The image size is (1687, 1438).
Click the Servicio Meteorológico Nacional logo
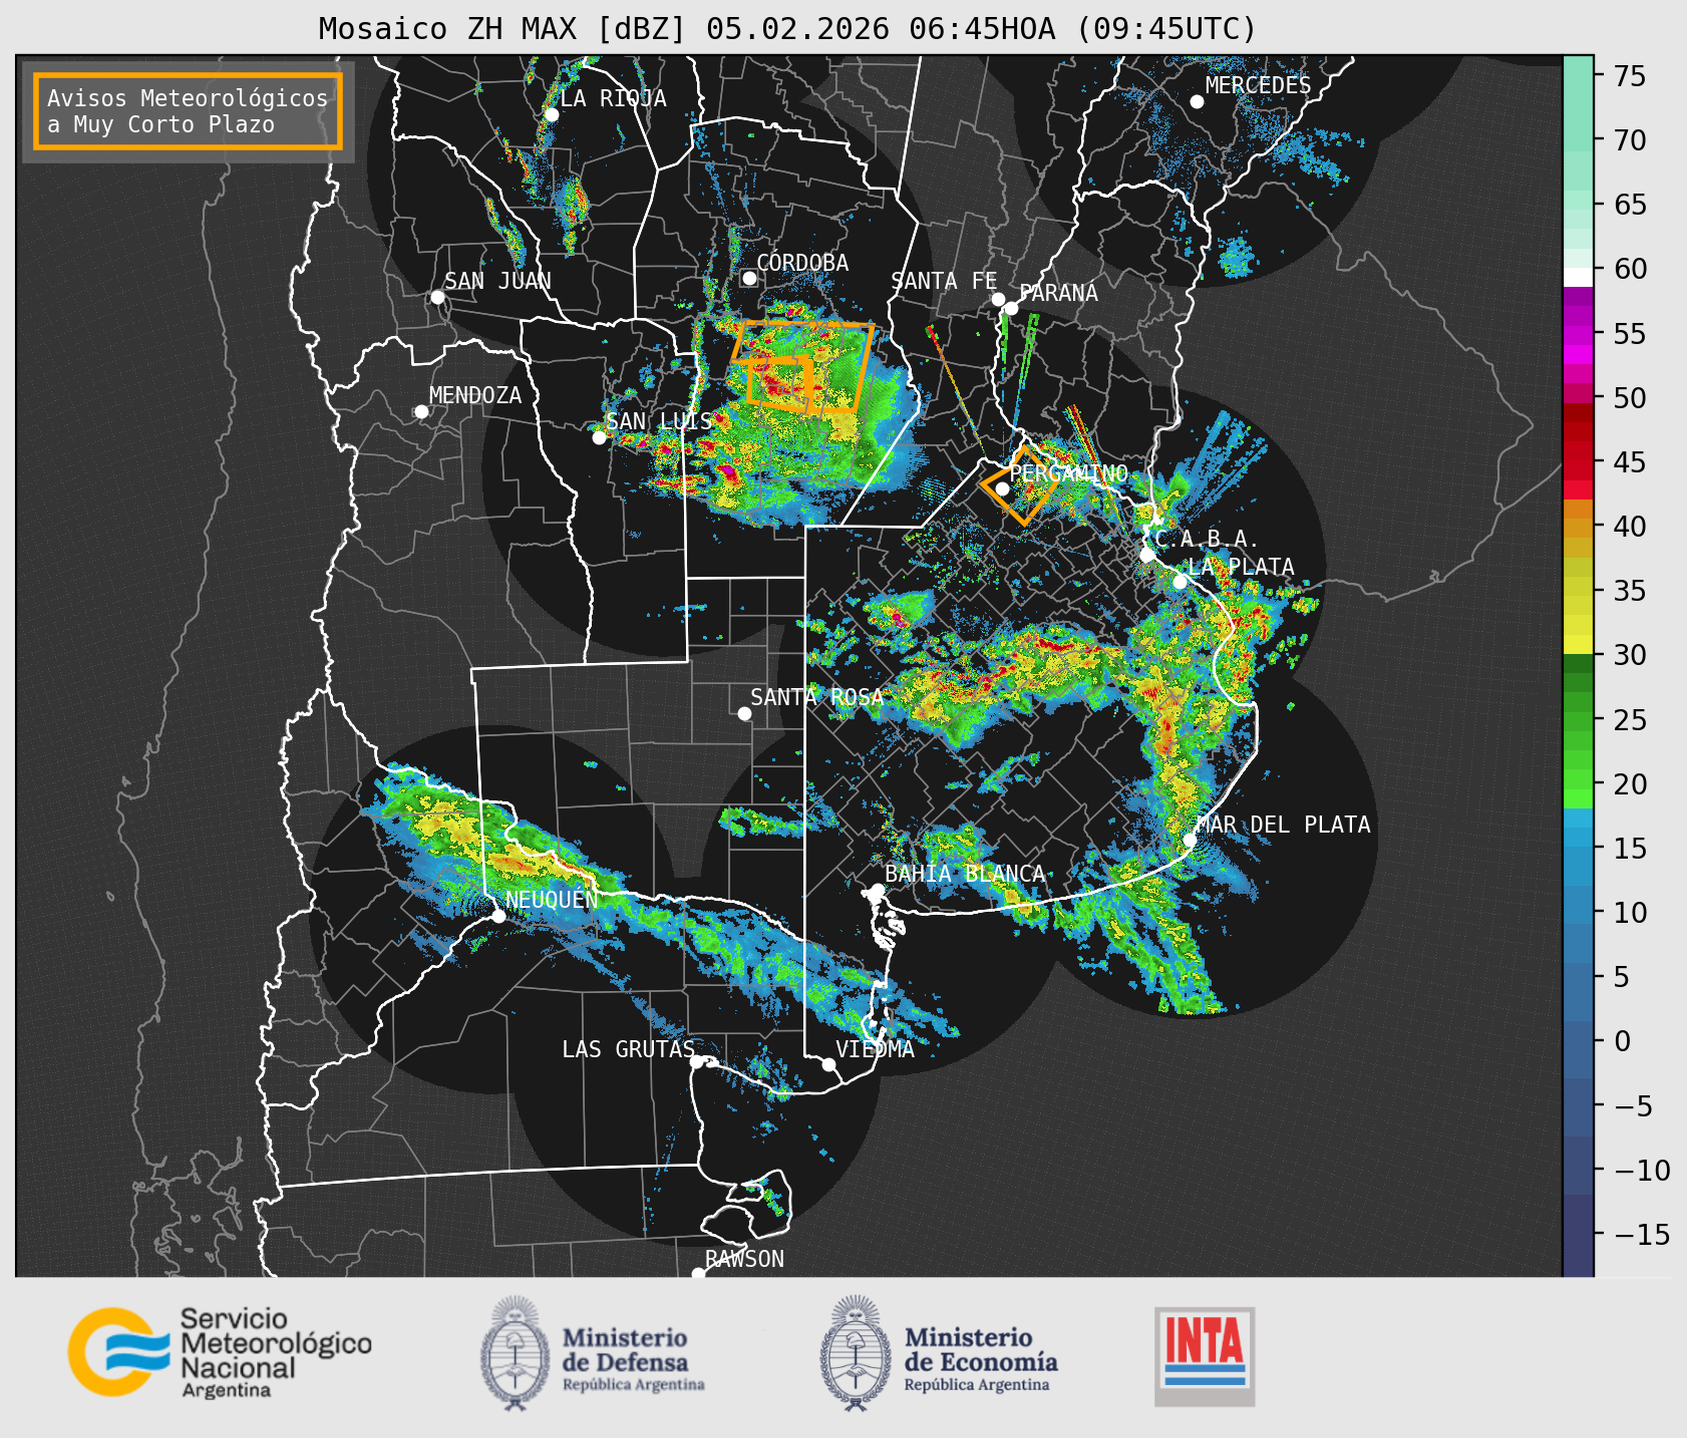click(x=219, y=1352)
